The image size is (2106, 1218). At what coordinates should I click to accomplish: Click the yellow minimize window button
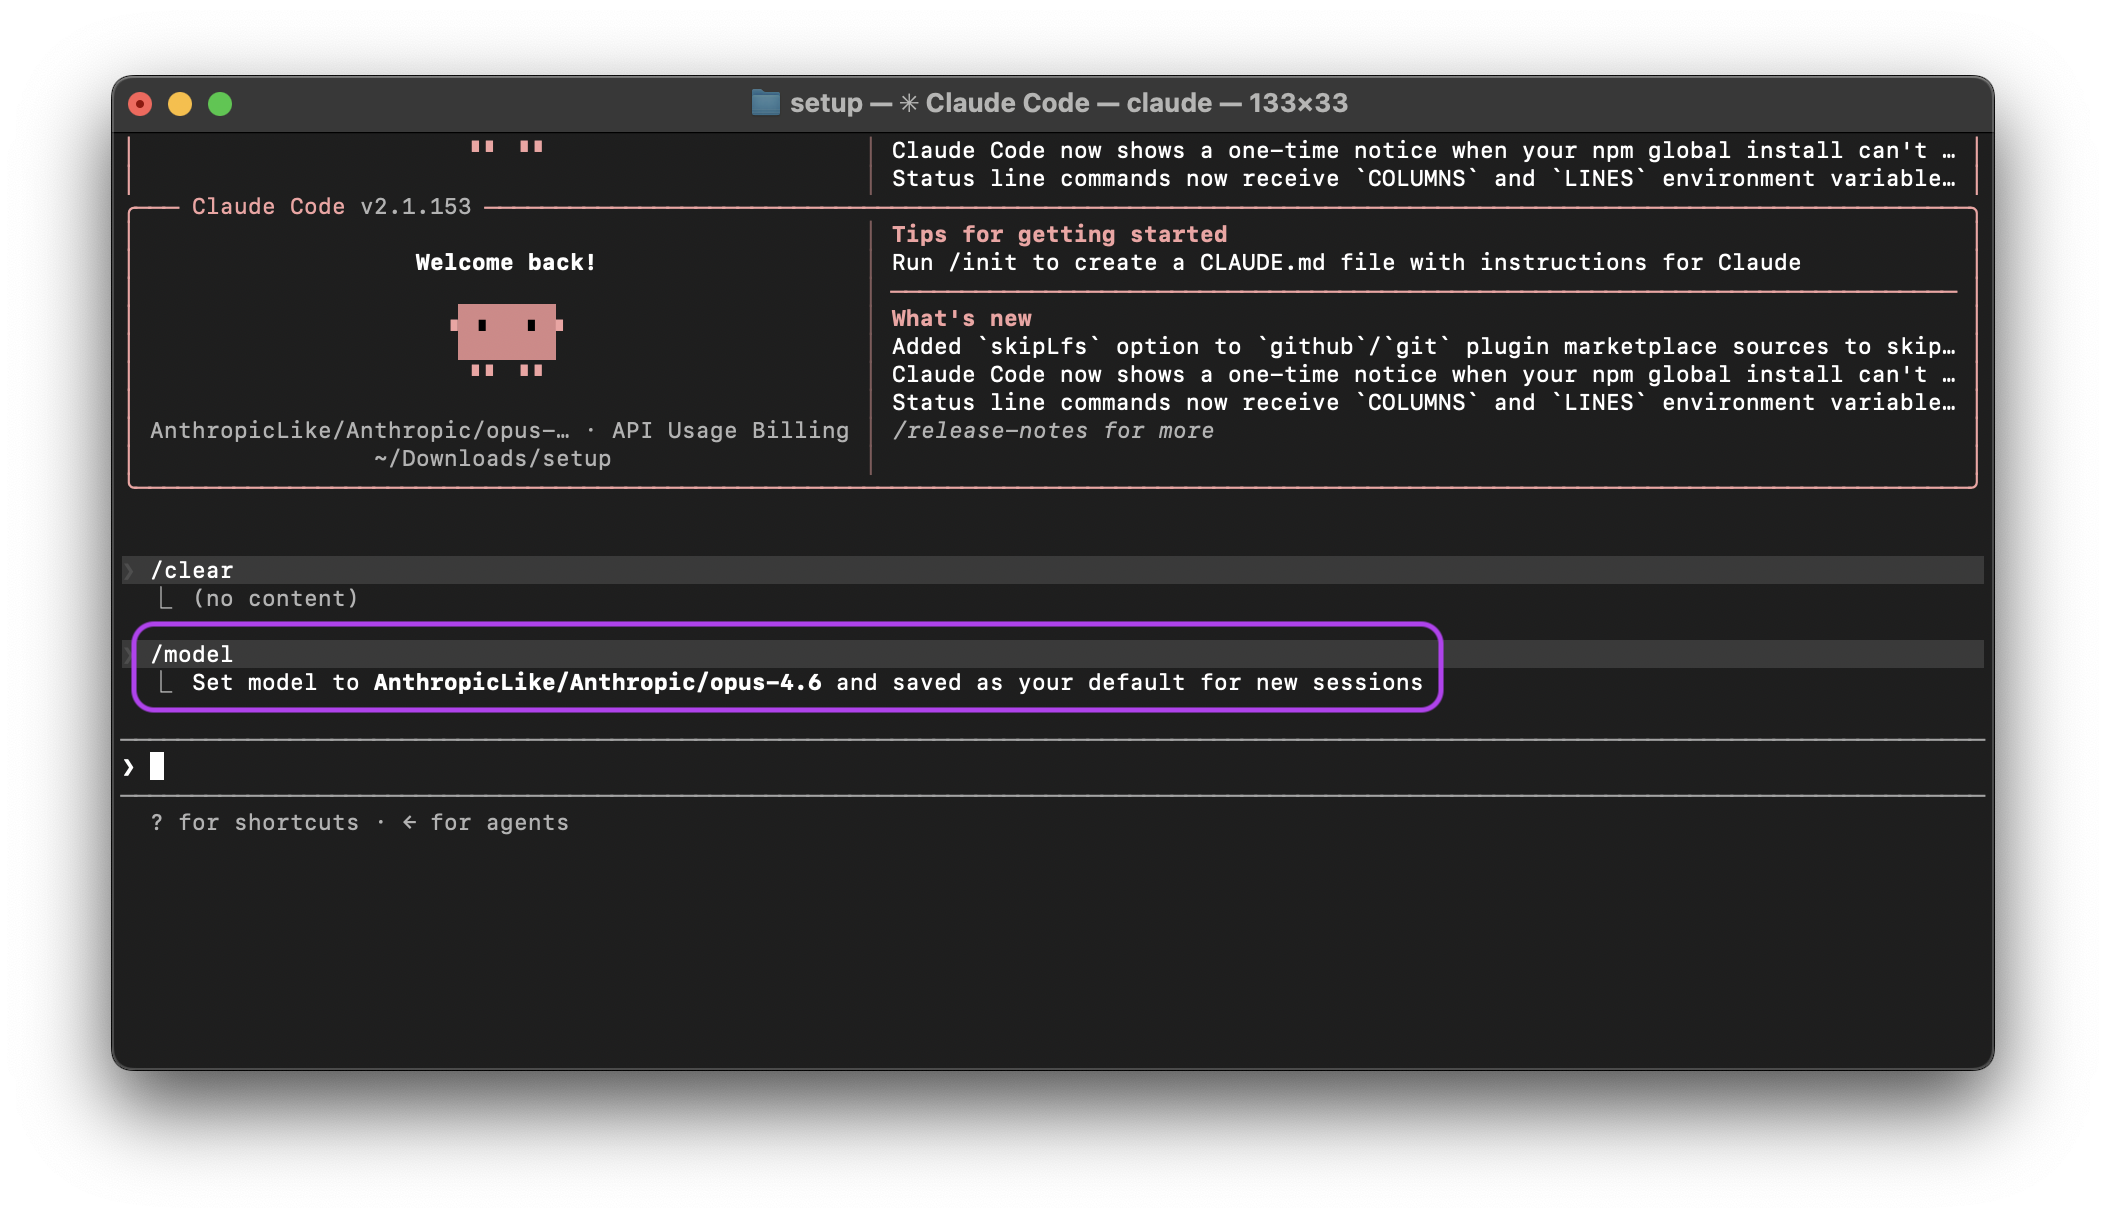click(x=180, y=104)
